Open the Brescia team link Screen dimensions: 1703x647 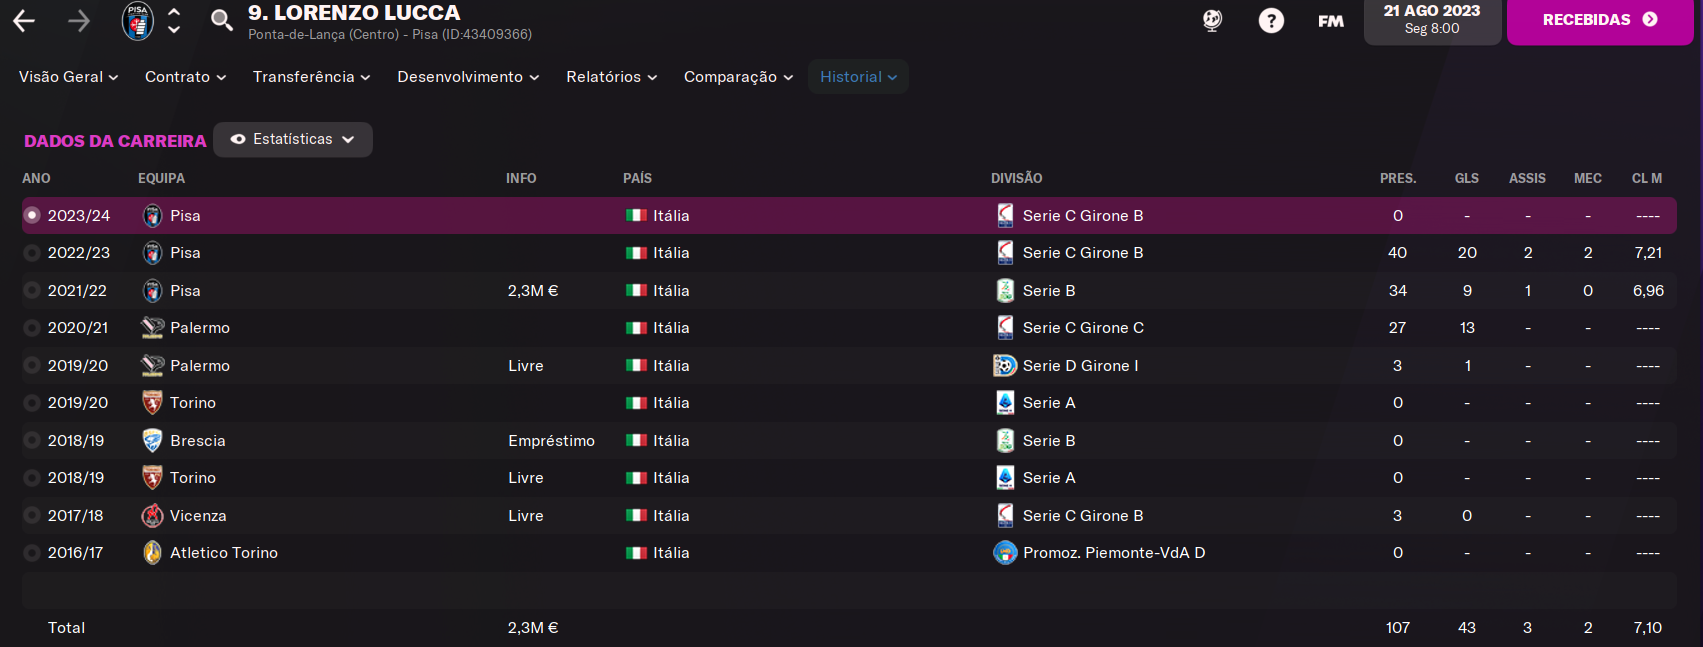click(x=198, y=441)
